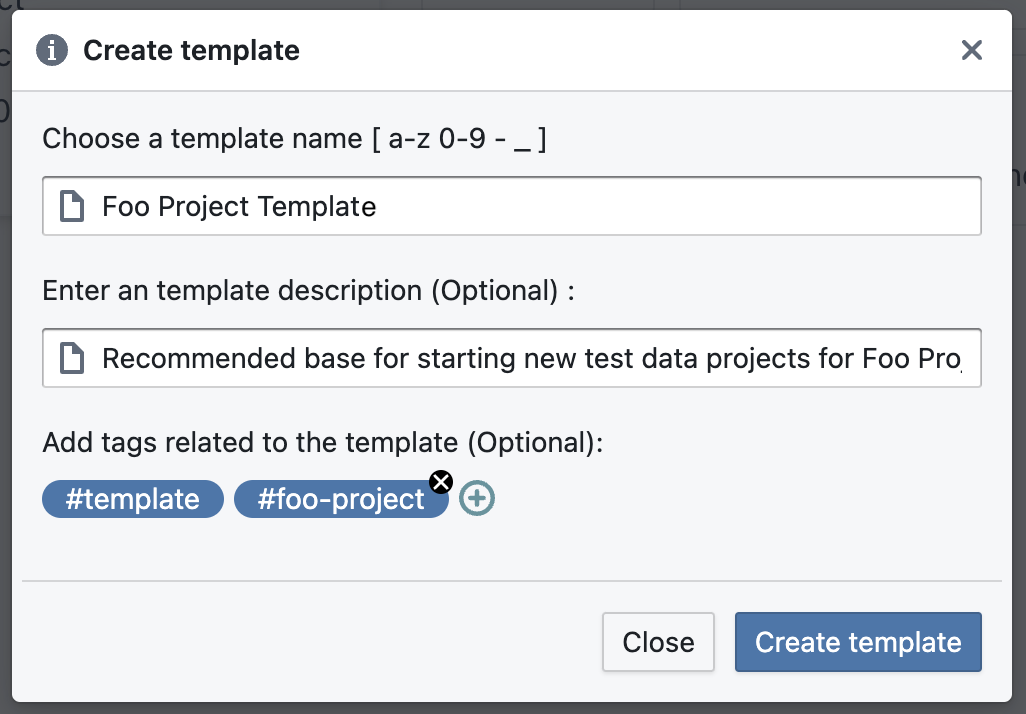The image size is (1026, 714).
Task: Click the file icon in template name field
Action: pyautogui.click(x=72, y=206)
